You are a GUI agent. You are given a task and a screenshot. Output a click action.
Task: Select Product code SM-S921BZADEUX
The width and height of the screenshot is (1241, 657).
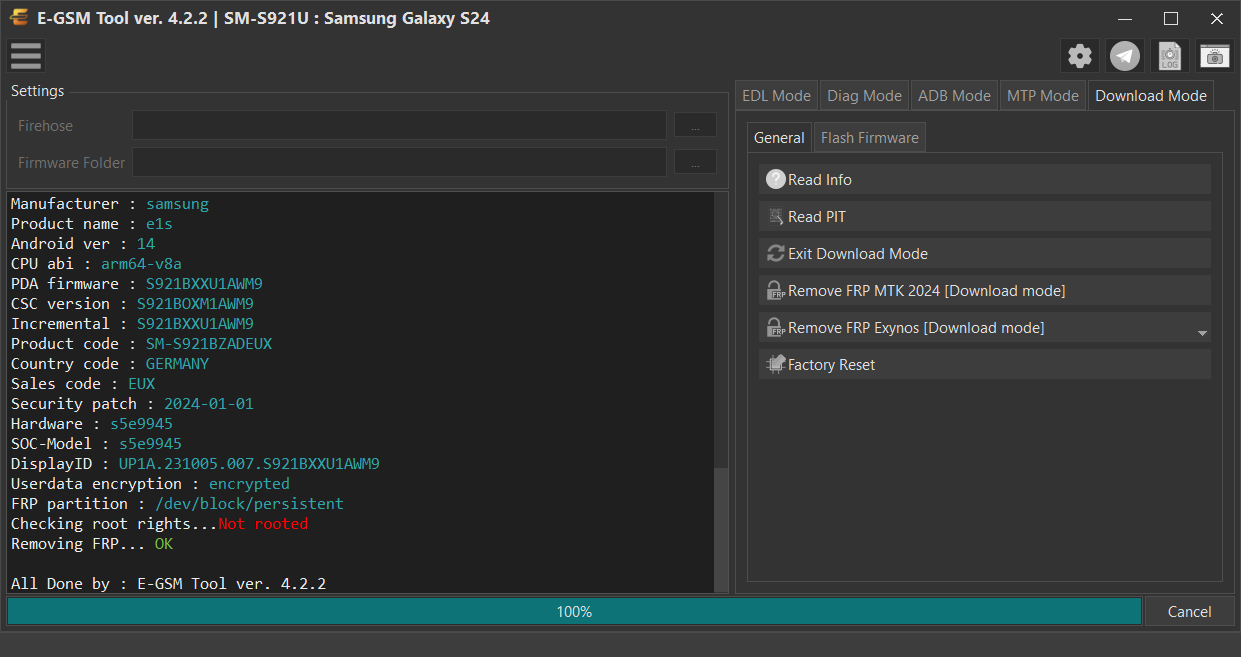(x=209, y=344)
